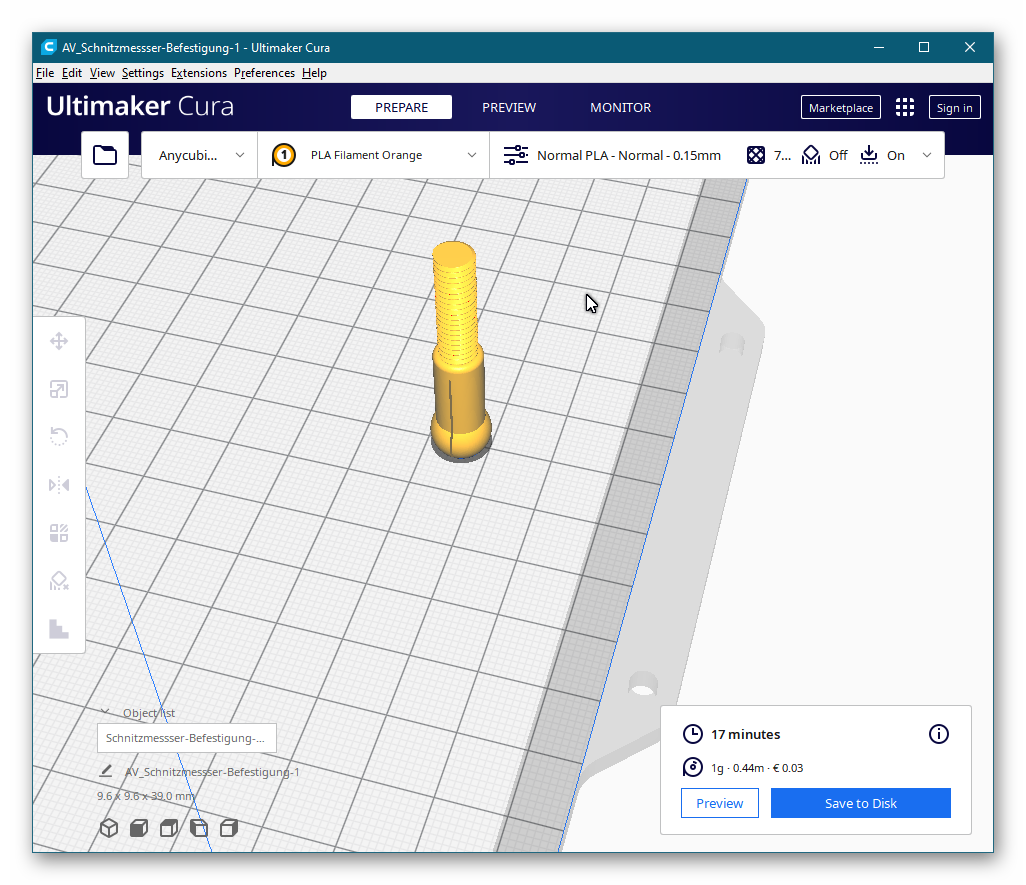Select the Per Model Settings tool
1026x885 pixels.
(x=59, y=533)
